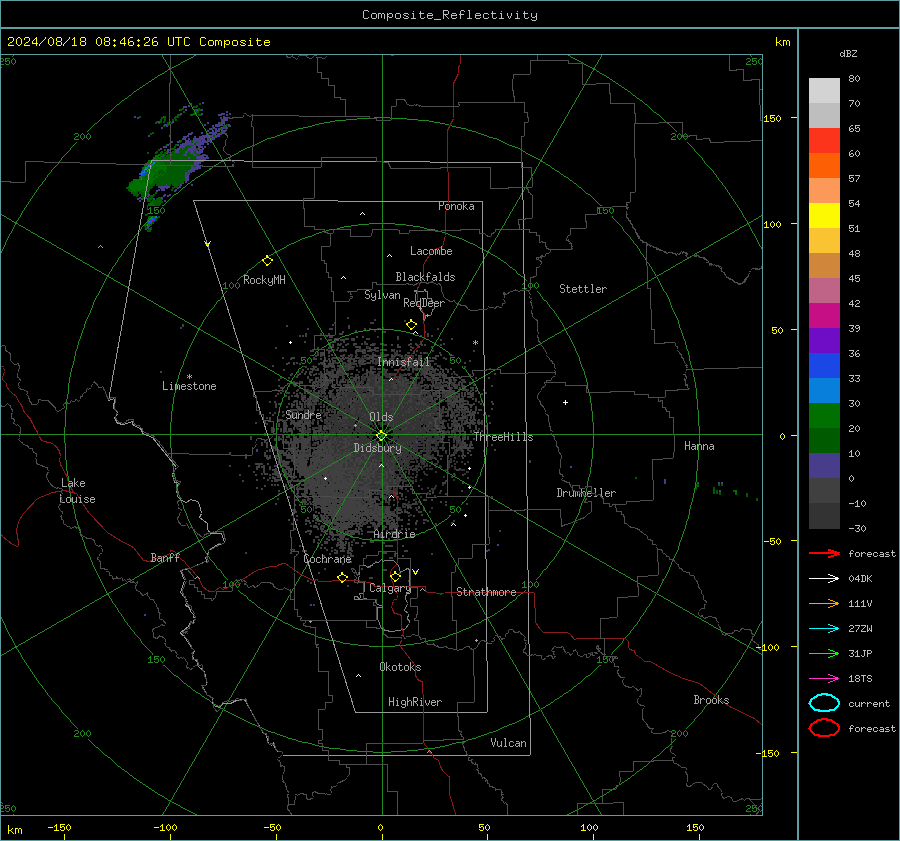Click the cyan 27ZW arrow symbol
This screenshot has height=841, width=900.
[x=824, y=629]
